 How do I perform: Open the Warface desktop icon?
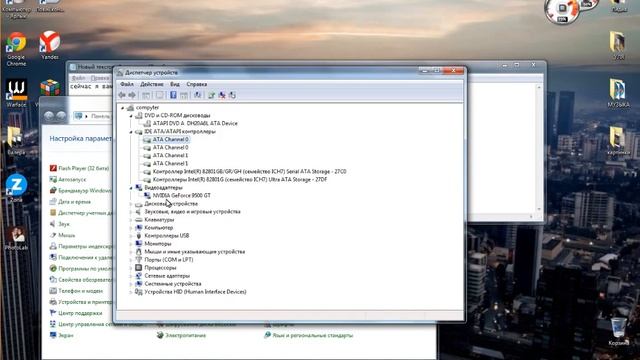16,90
